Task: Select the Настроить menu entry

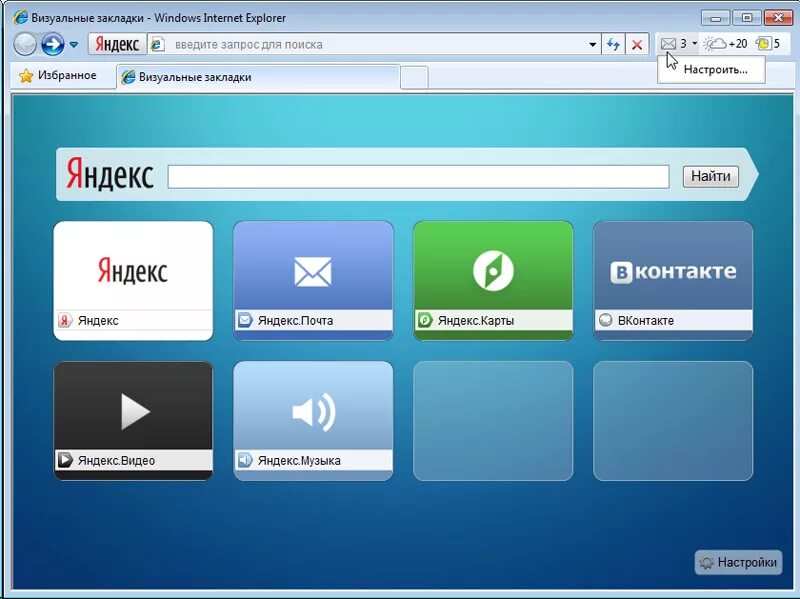Action: (x=711, y=70)
